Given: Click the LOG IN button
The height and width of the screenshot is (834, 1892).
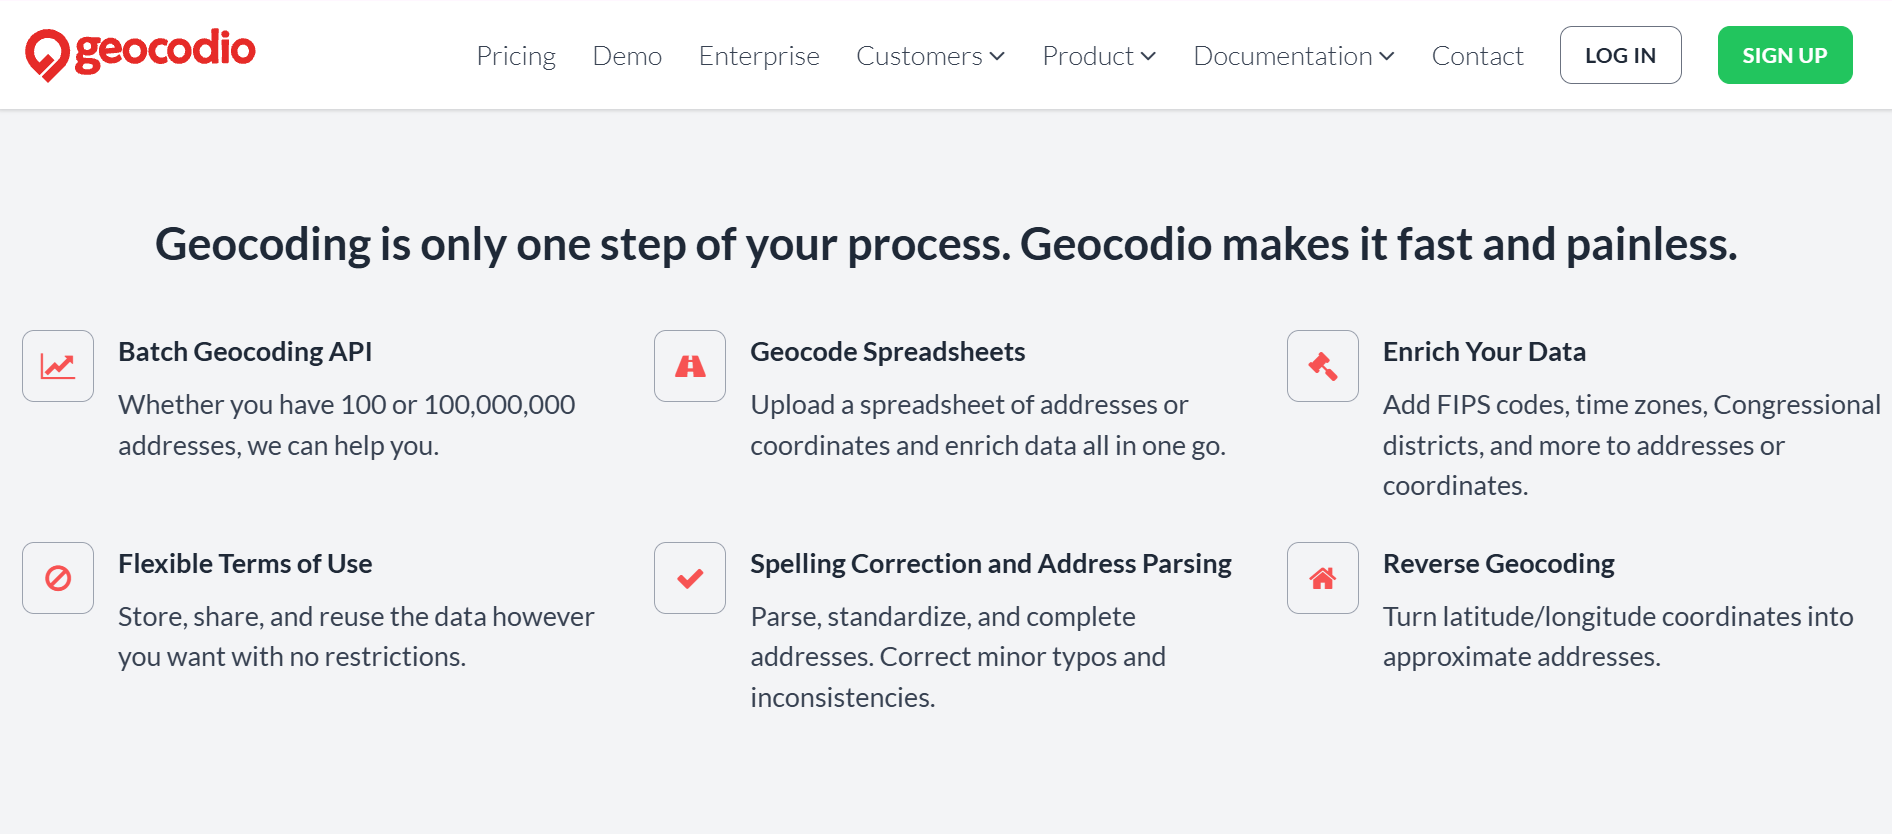Looking at the screenshot, I should tap(1620, 55).
